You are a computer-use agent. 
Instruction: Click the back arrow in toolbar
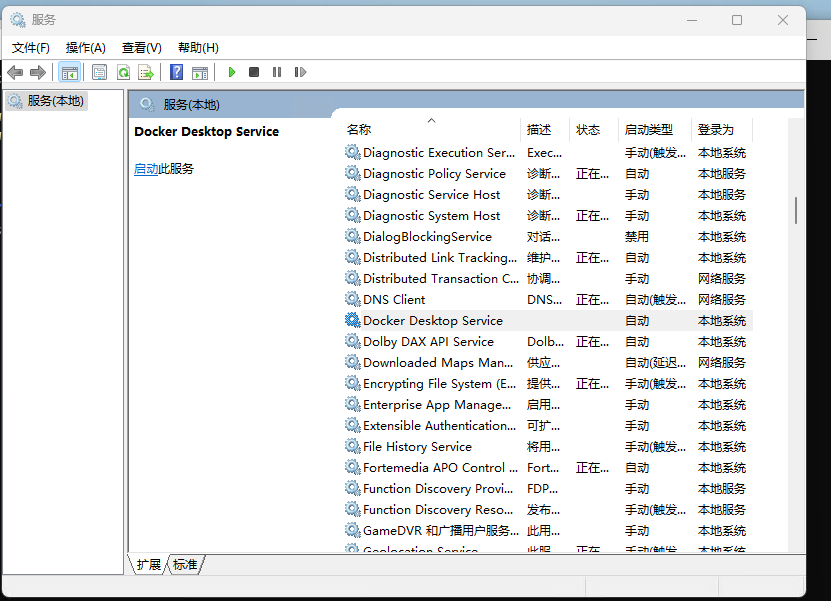(x=15, y=72)
